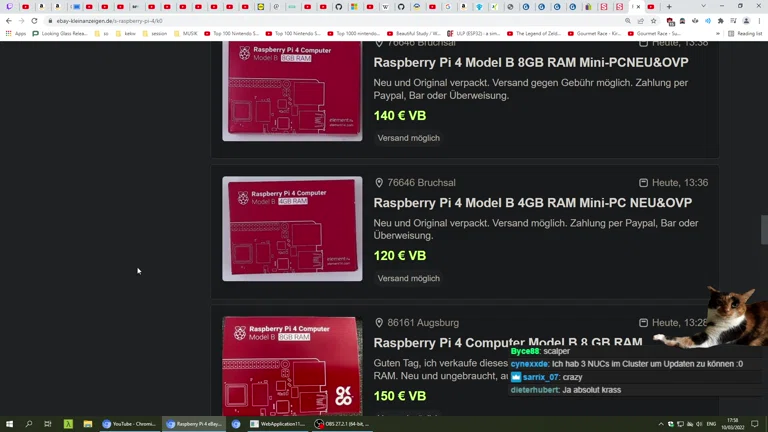
Task: Click the Heute, 13:36 date of 4GB listing
Action: click(x=680, y=183)
